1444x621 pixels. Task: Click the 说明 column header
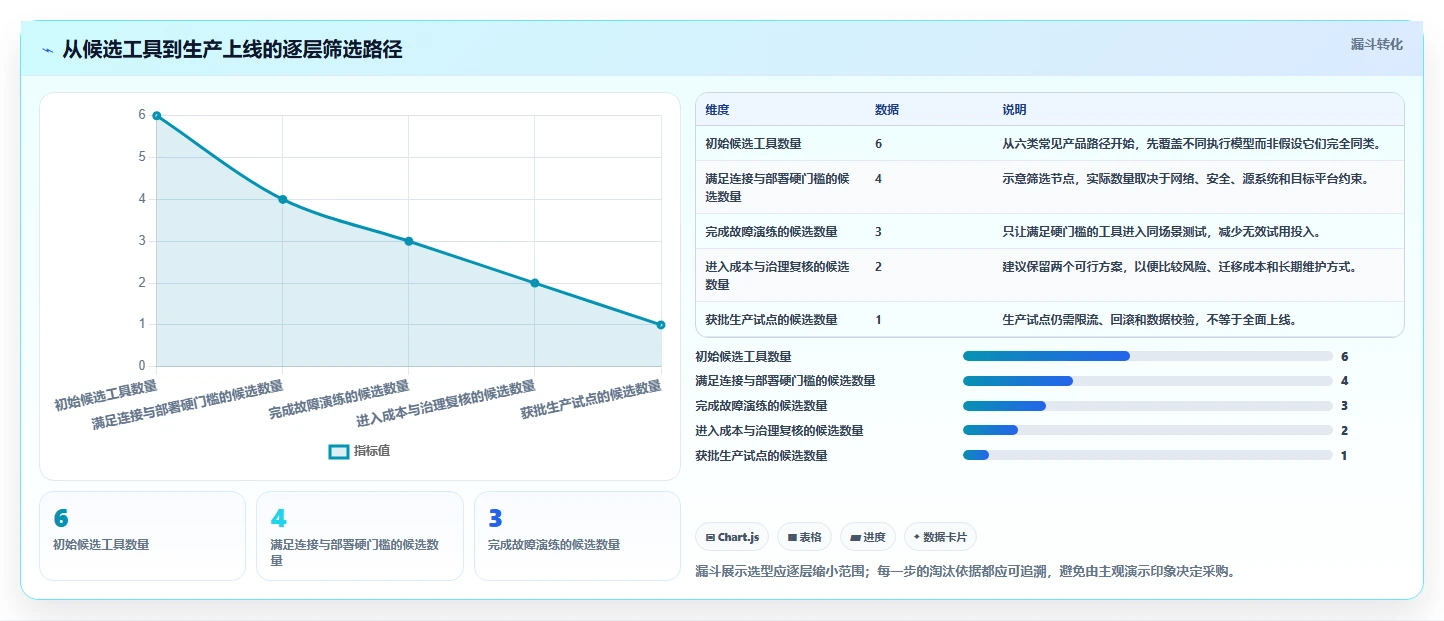[x=1015, y=110]
